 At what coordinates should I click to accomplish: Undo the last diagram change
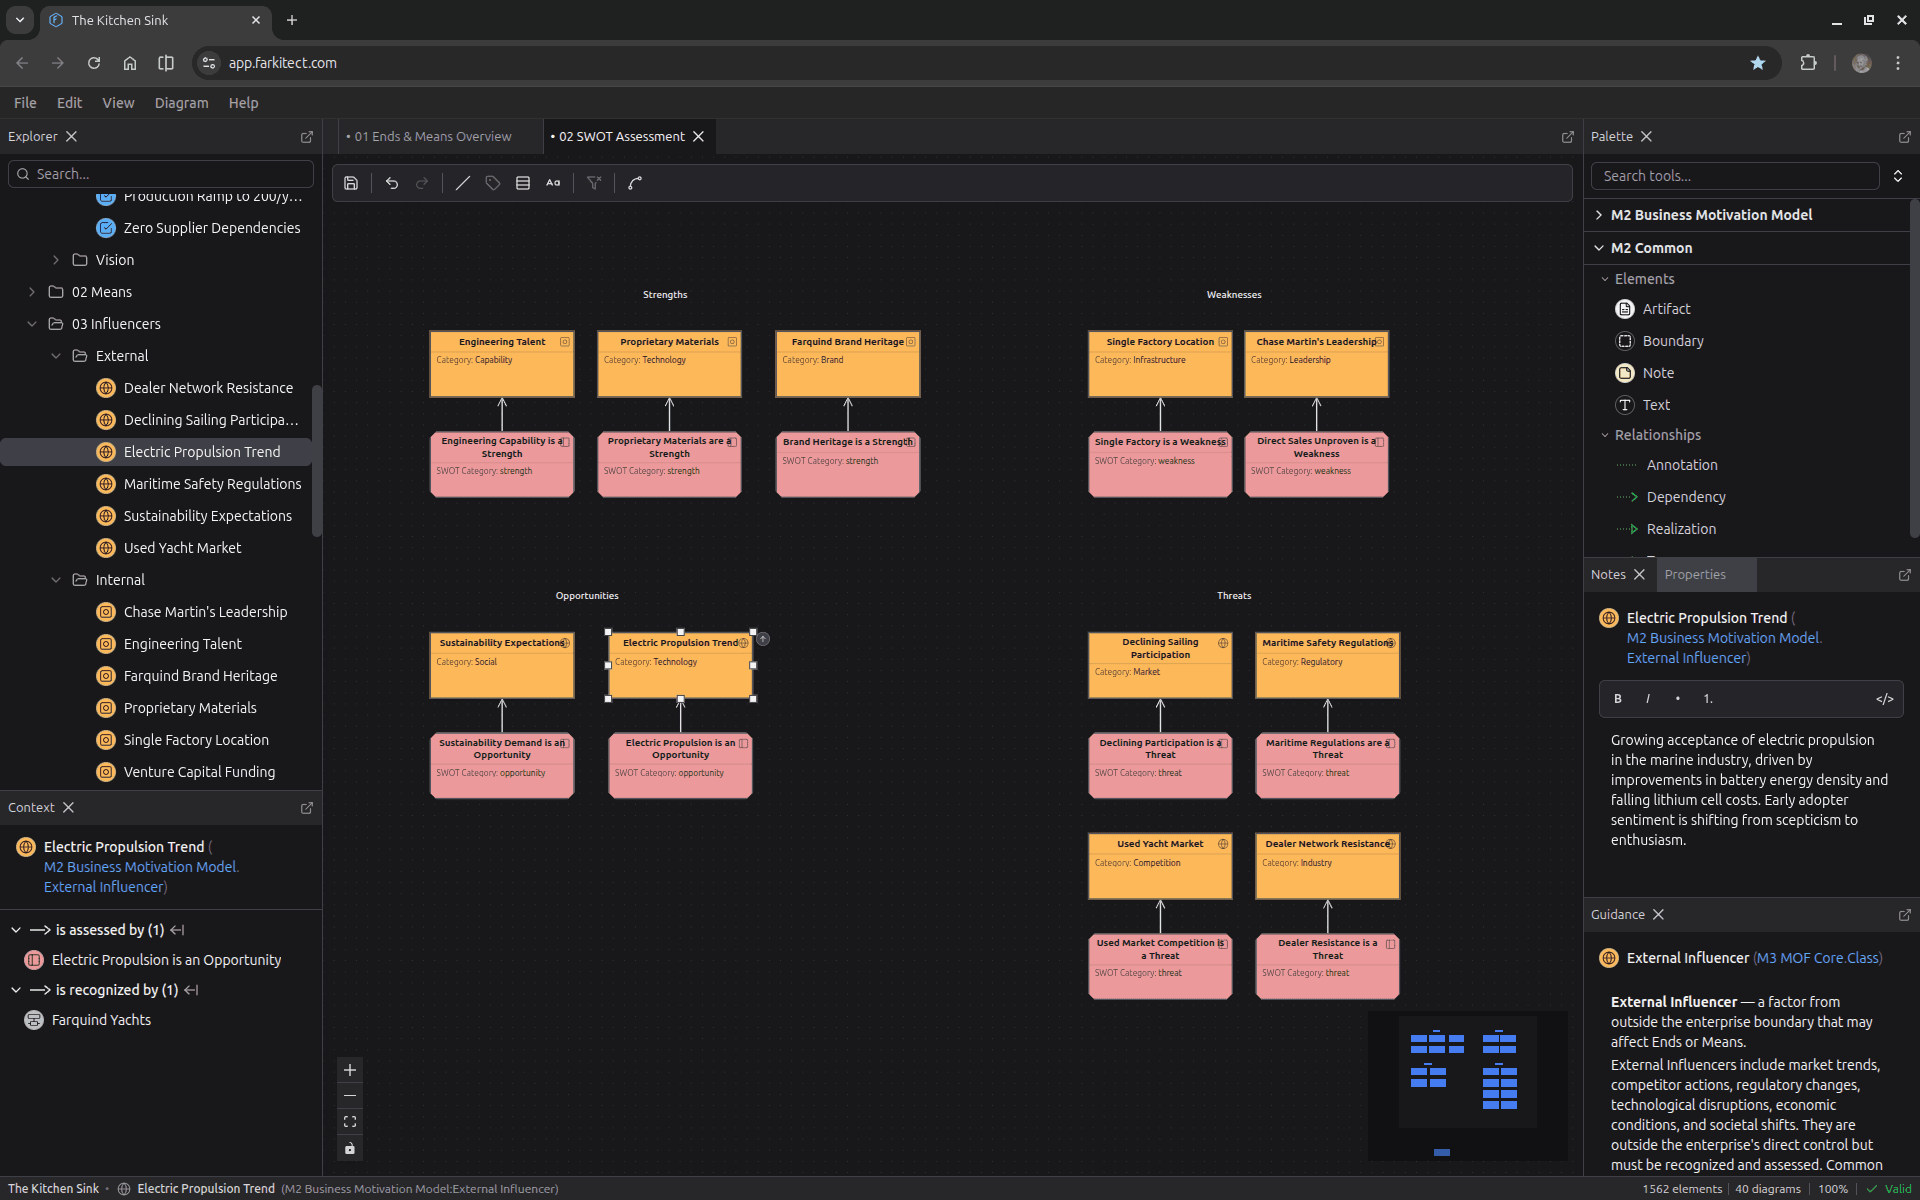392,183
